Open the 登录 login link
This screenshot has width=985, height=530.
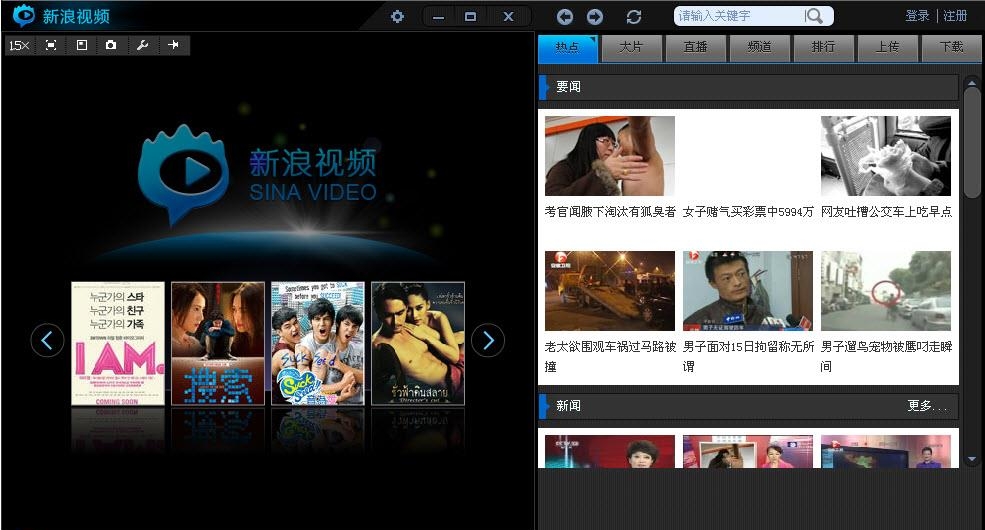tap(917, 16)
